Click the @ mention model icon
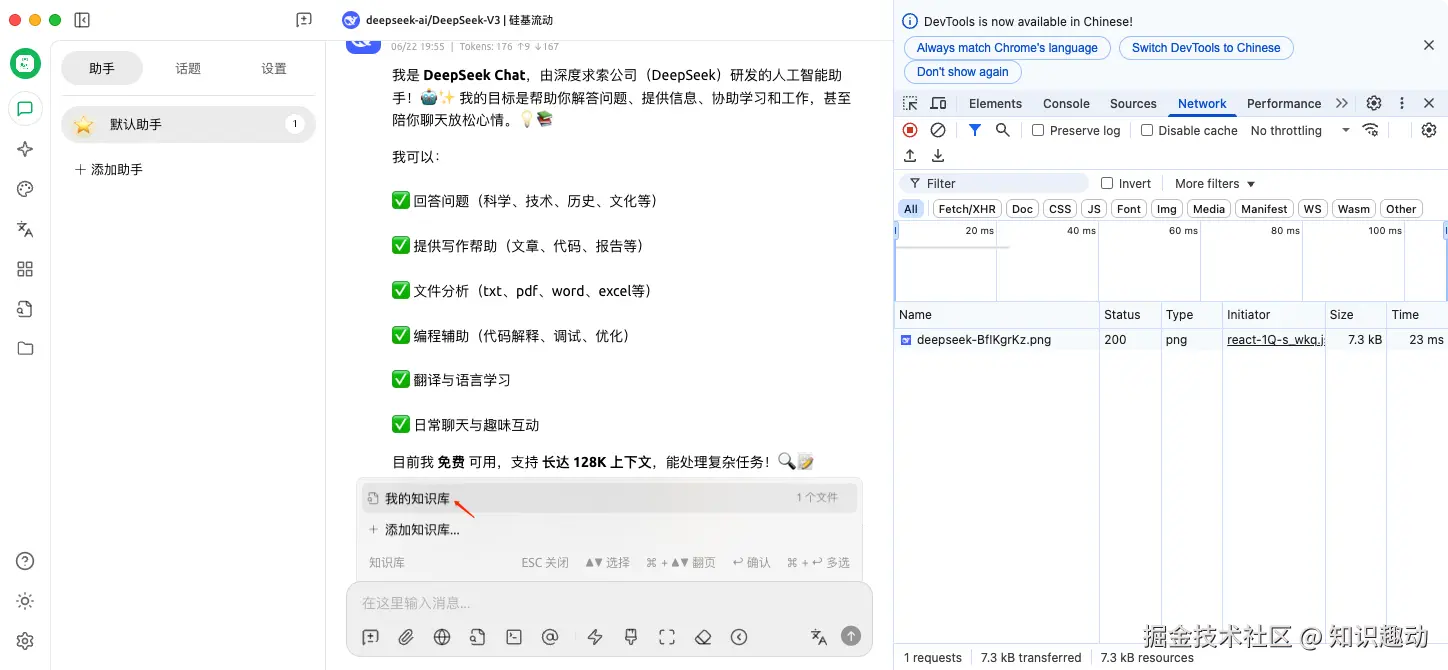 pyautogui.click(x=549, y=637)
